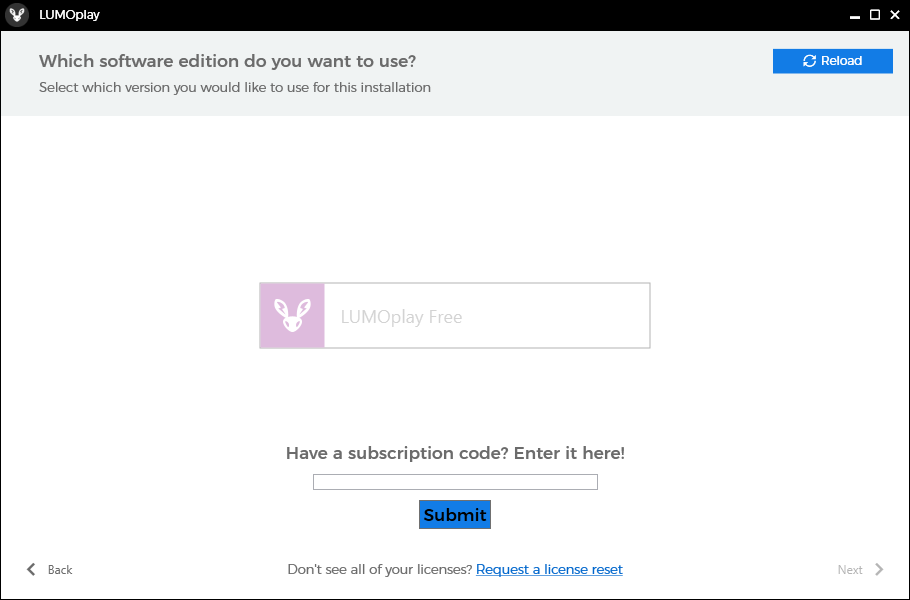Click the pink deer icon on Free edition
The image size is (910, 600).
click(292, 316)
